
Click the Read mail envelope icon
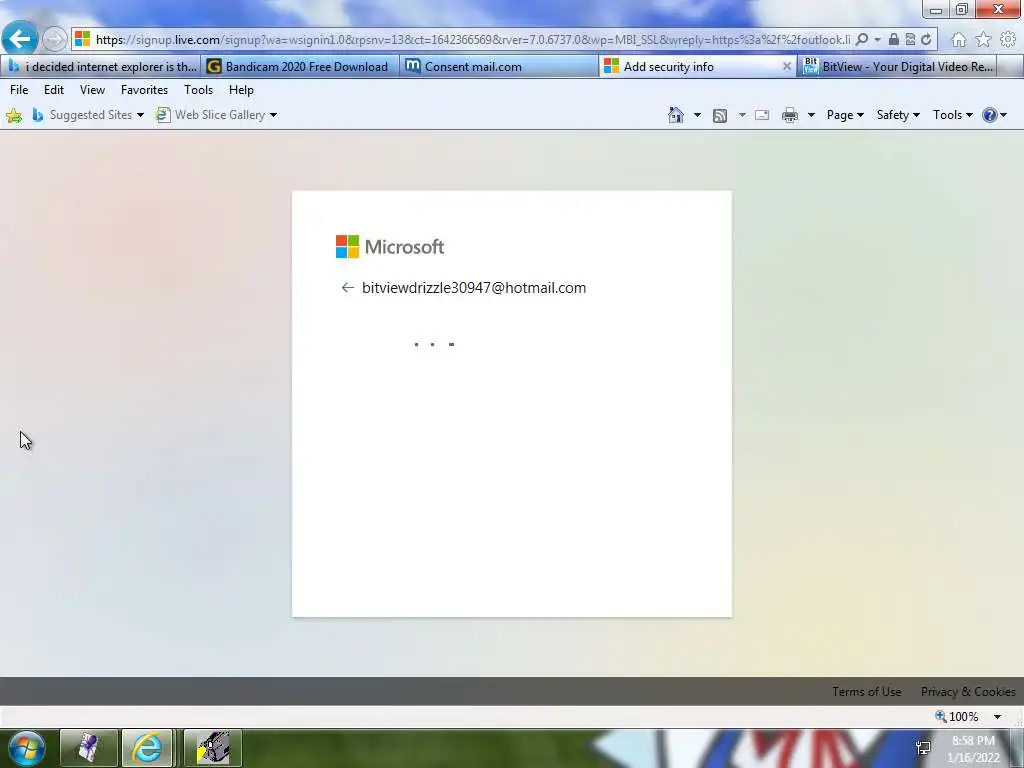pyautogui.click(x=761, y=116)
